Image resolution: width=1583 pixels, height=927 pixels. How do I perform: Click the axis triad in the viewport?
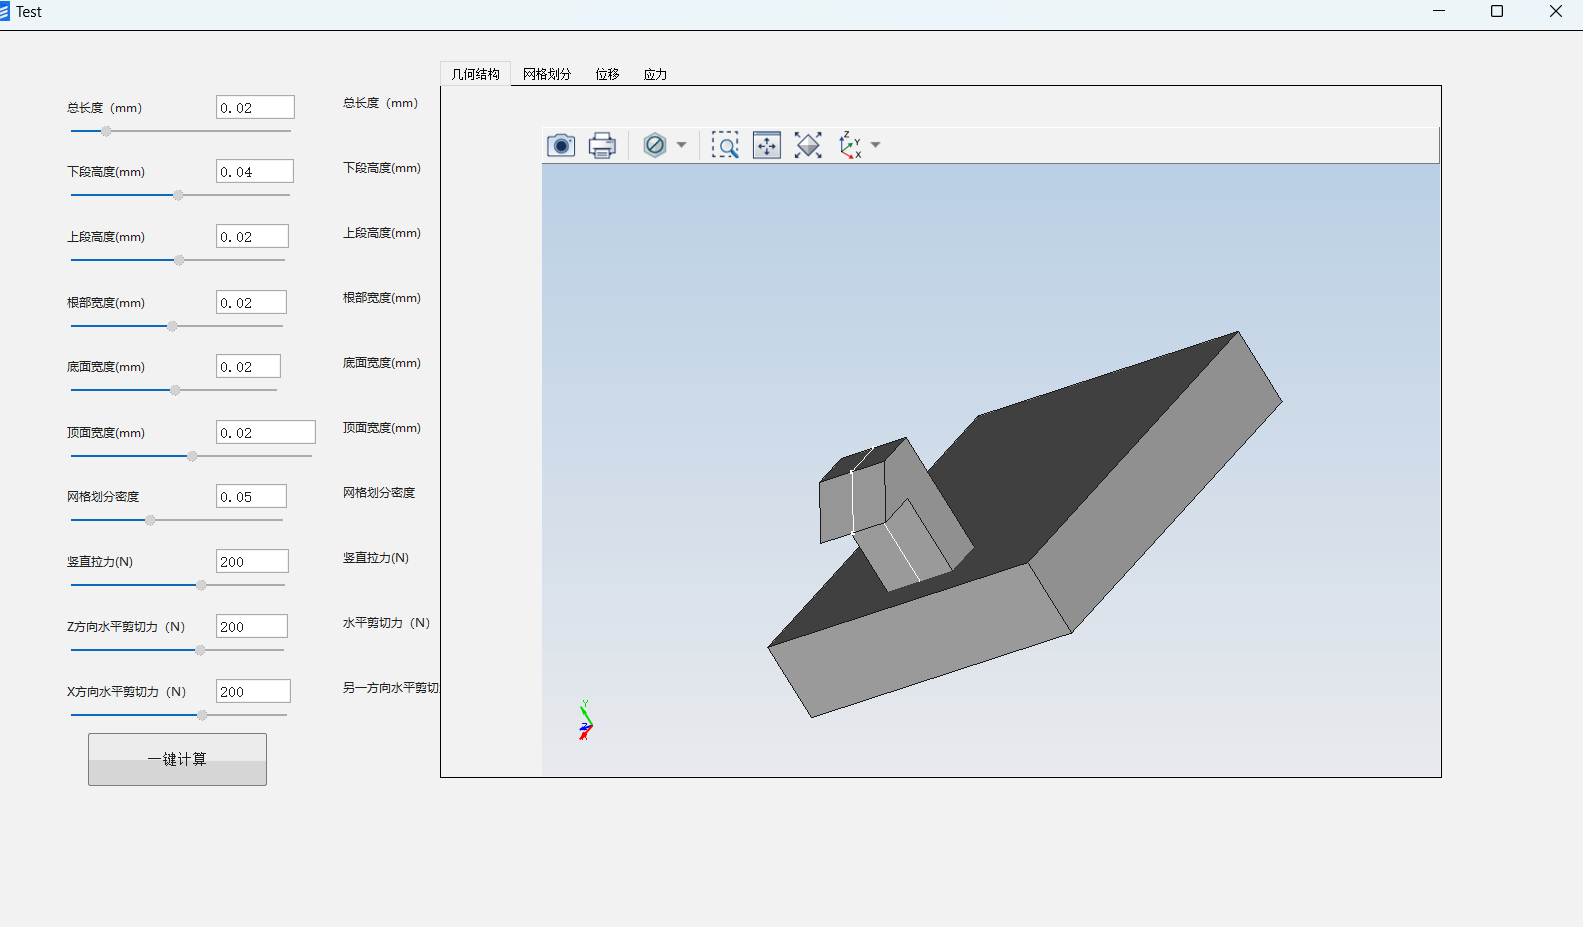click(x=585, y=720)
